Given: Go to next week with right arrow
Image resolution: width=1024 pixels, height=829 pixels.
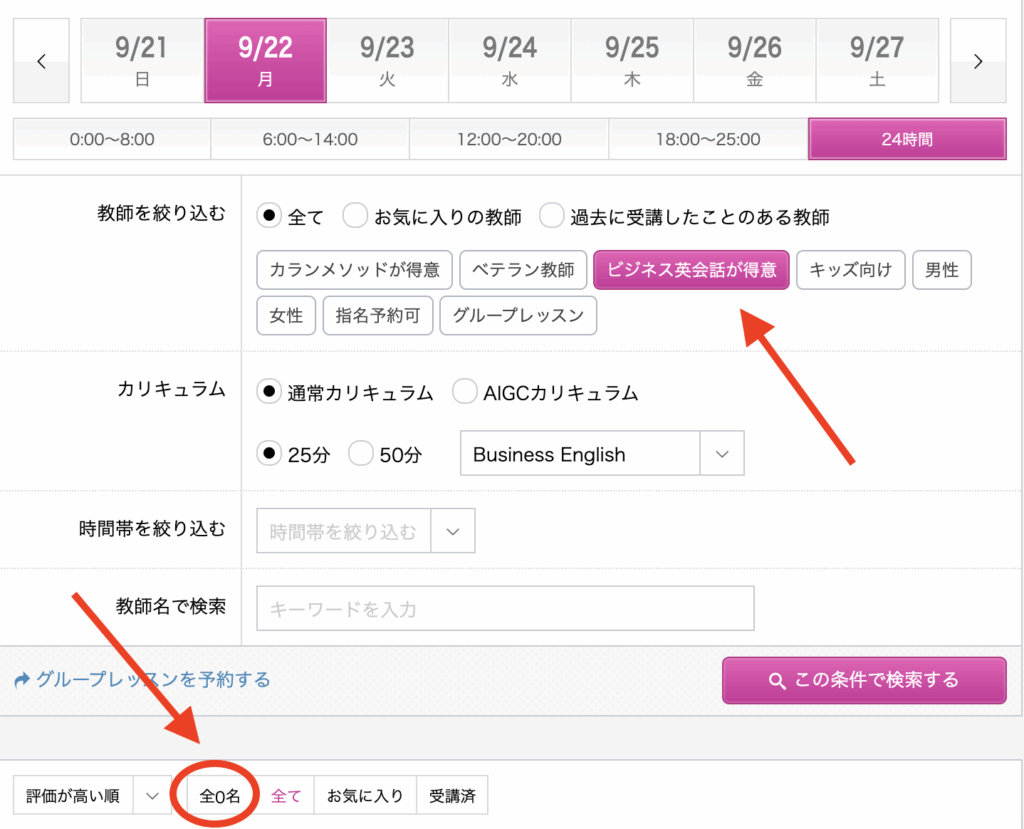Looking at the screenshot, I should coord(977,61).
